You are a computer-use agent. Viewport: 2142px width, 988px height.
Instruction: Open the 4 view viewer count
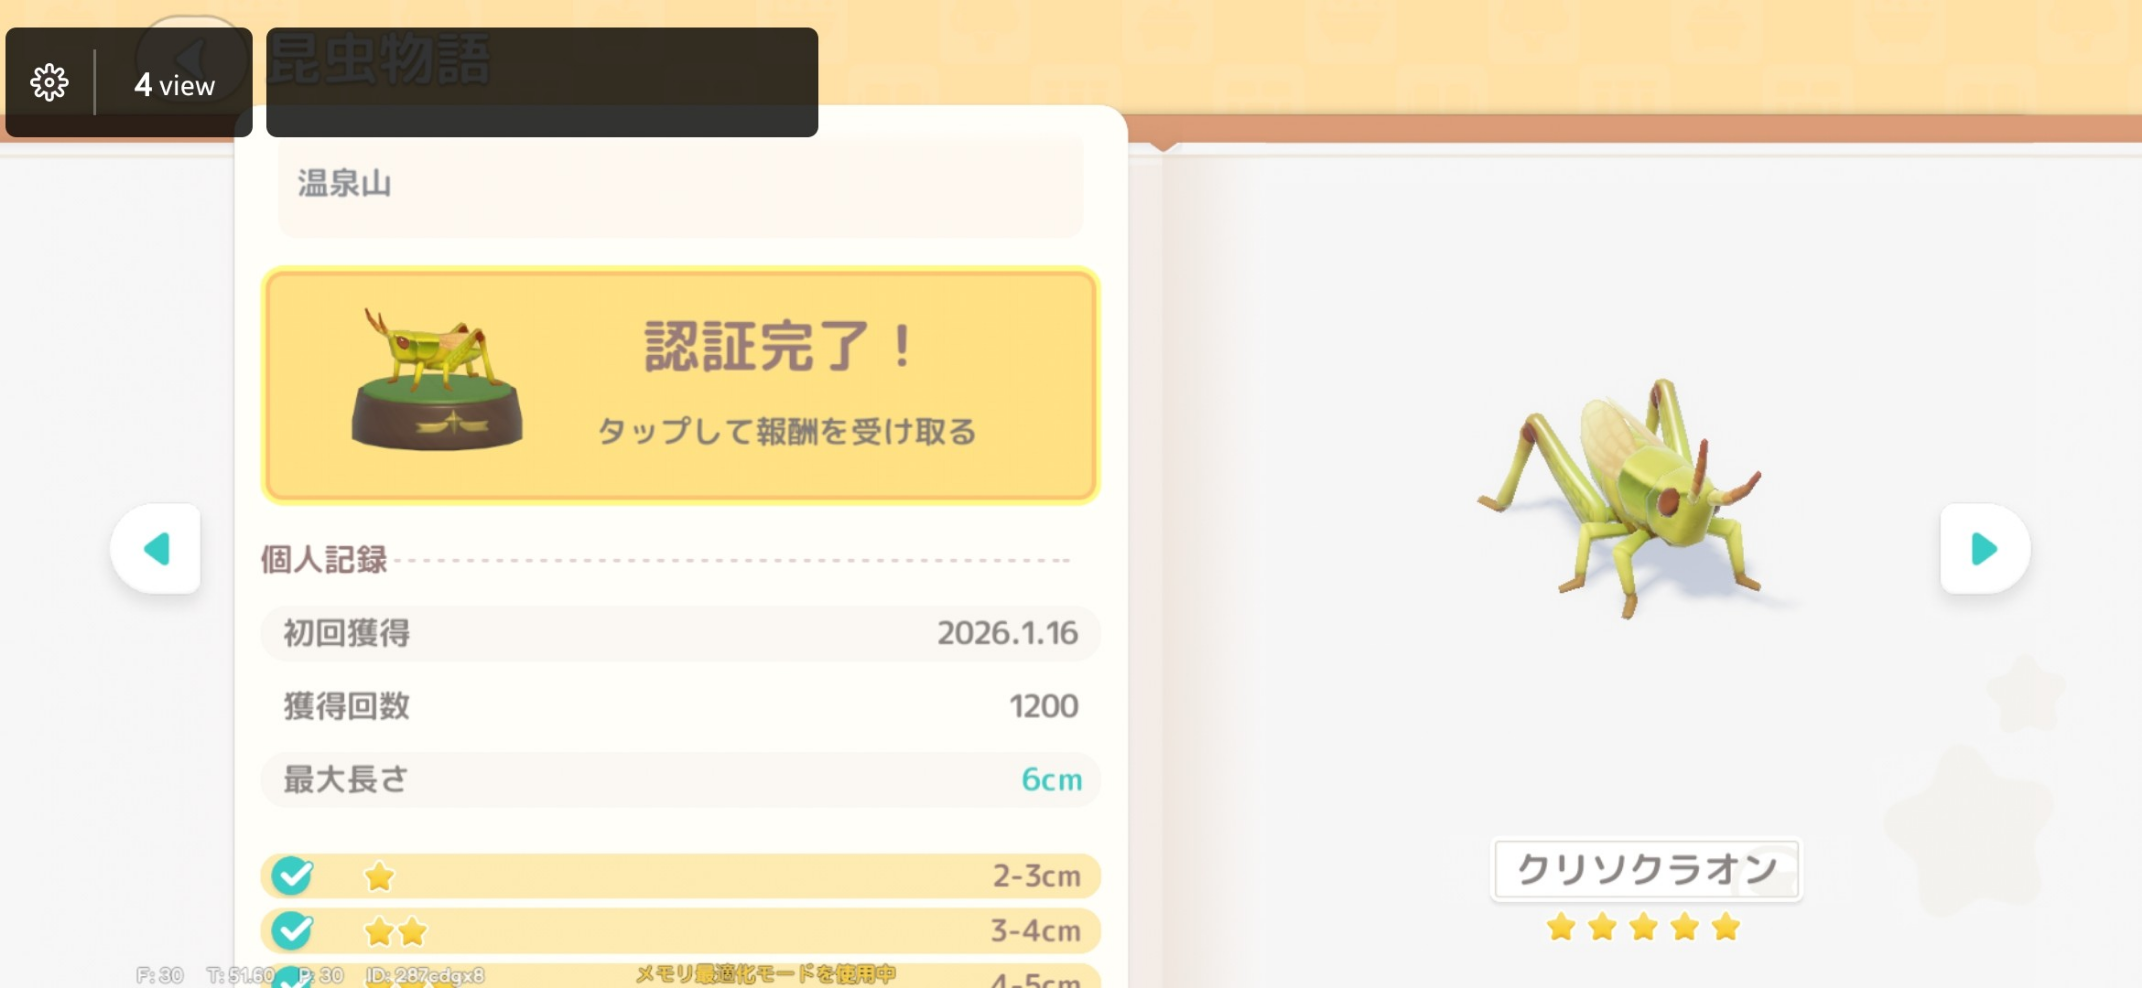(x=174, y=85)
